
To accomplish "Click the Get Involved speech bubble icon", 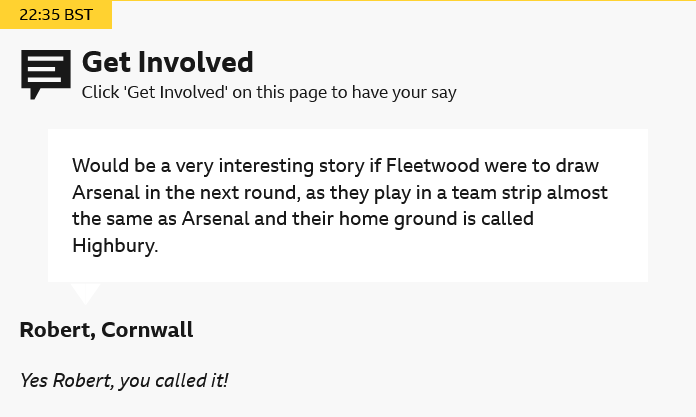I will click(46, 75).
